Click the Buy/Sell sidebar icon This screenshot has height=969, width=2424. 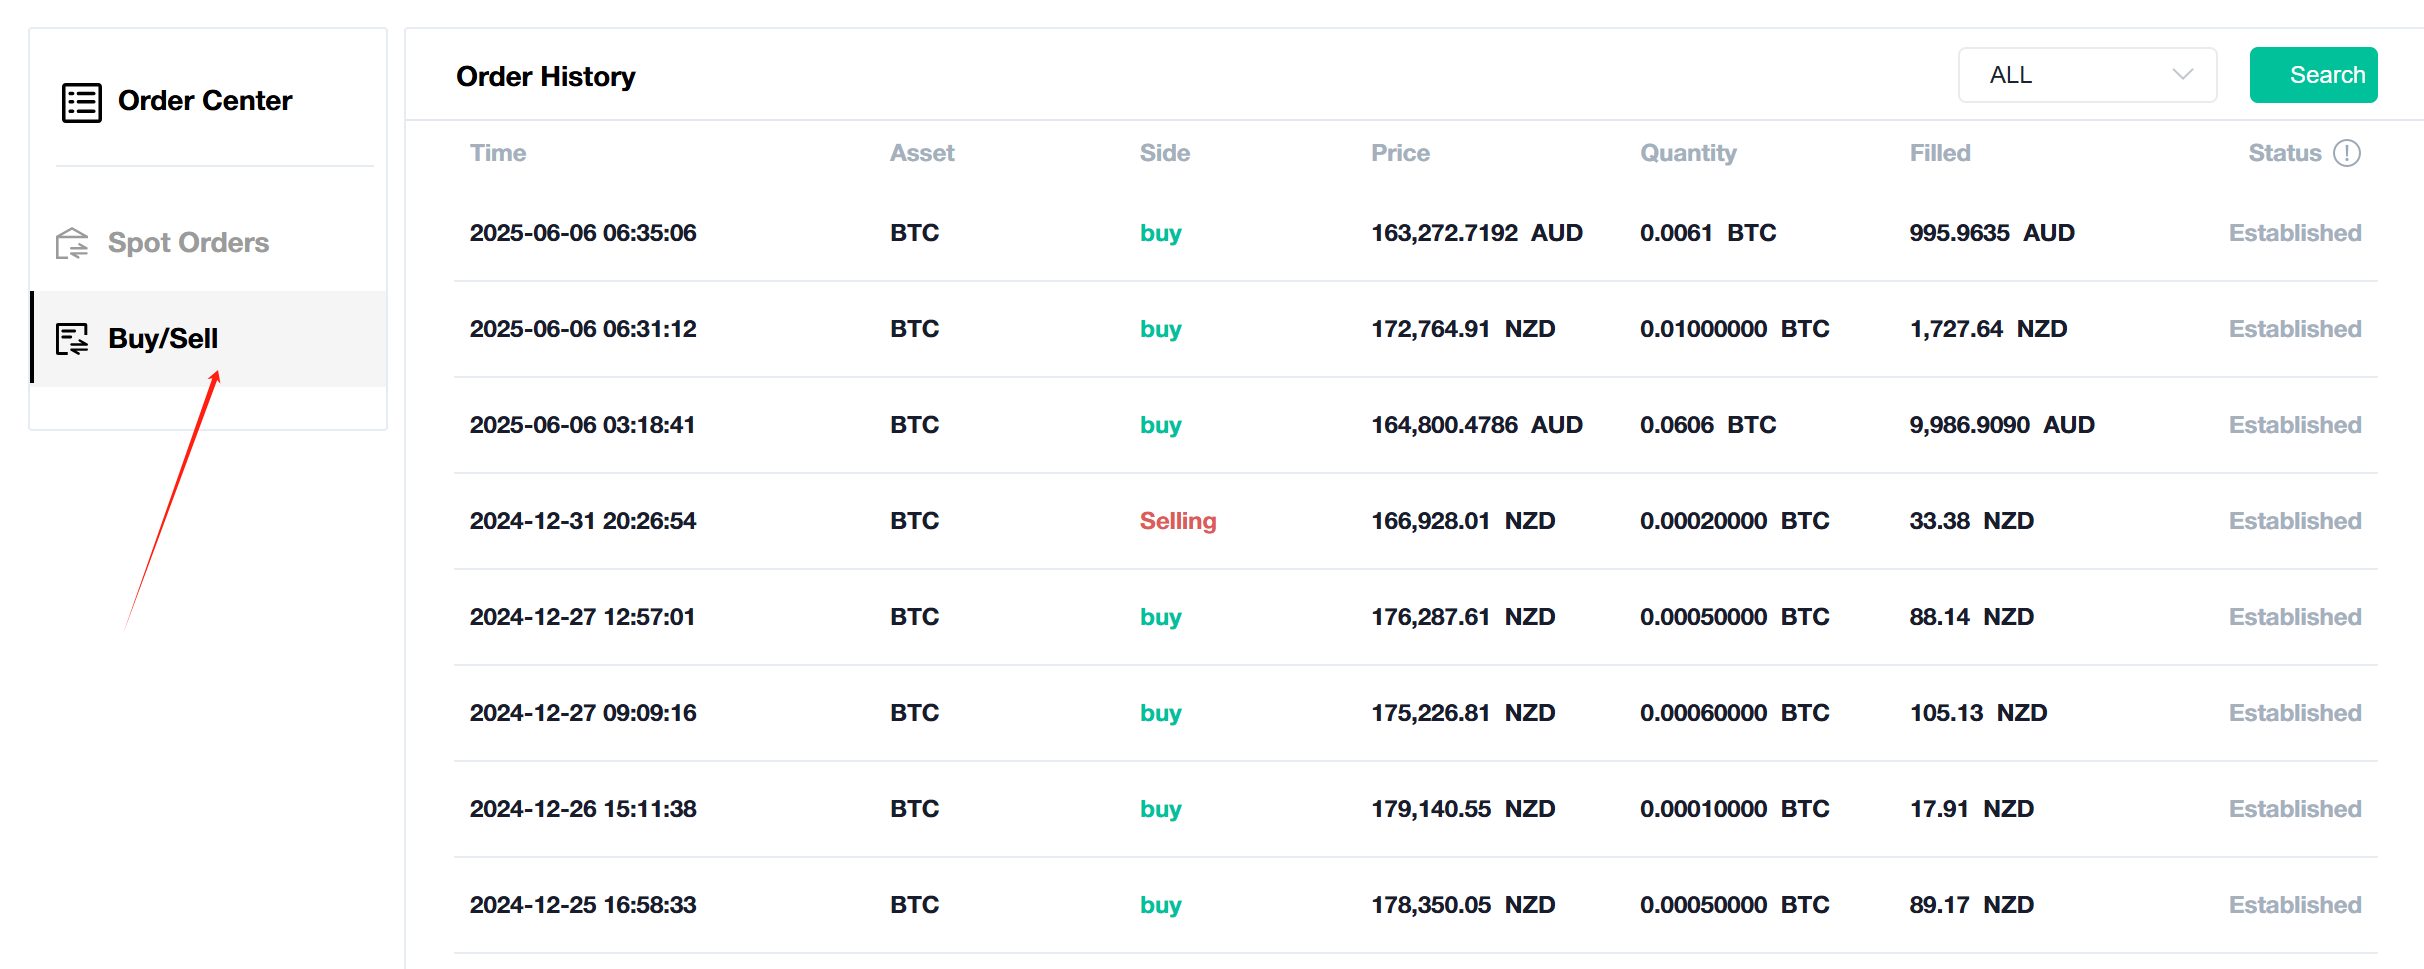(72, 339)
